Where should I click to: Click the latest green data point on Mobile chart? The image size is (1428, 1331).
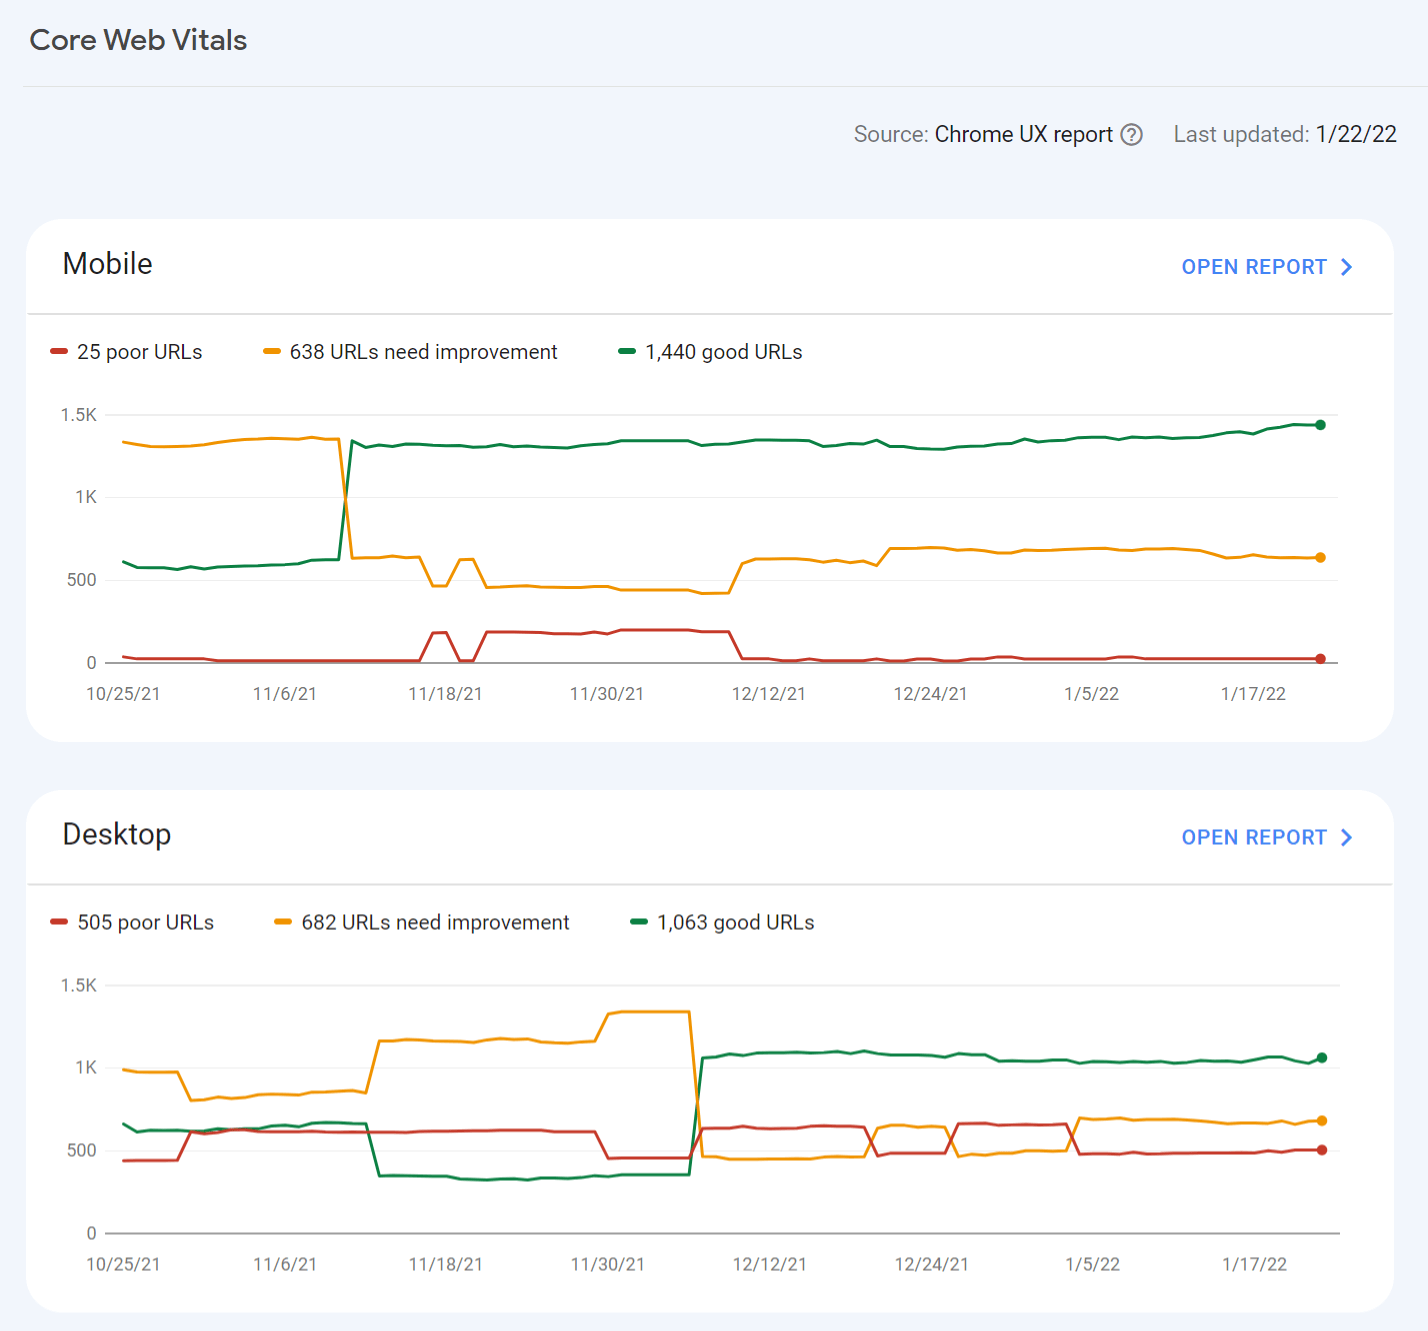[x=1320, y=423]
